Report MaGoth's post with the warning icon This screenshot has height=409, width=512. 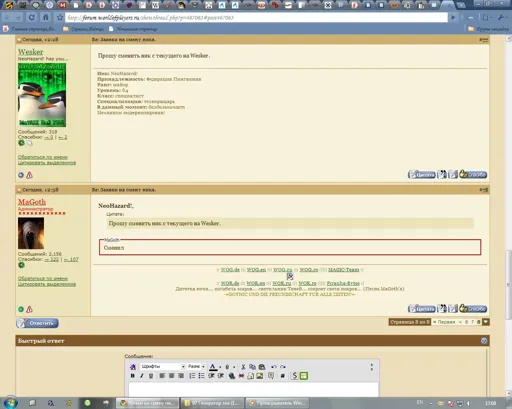coord(29,309)
